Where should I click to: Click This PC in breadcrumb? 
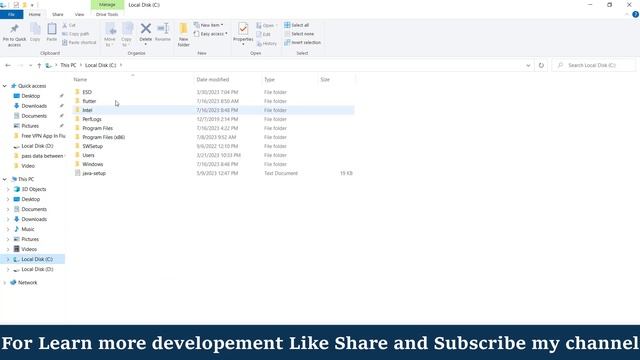[x=68, y=65]
